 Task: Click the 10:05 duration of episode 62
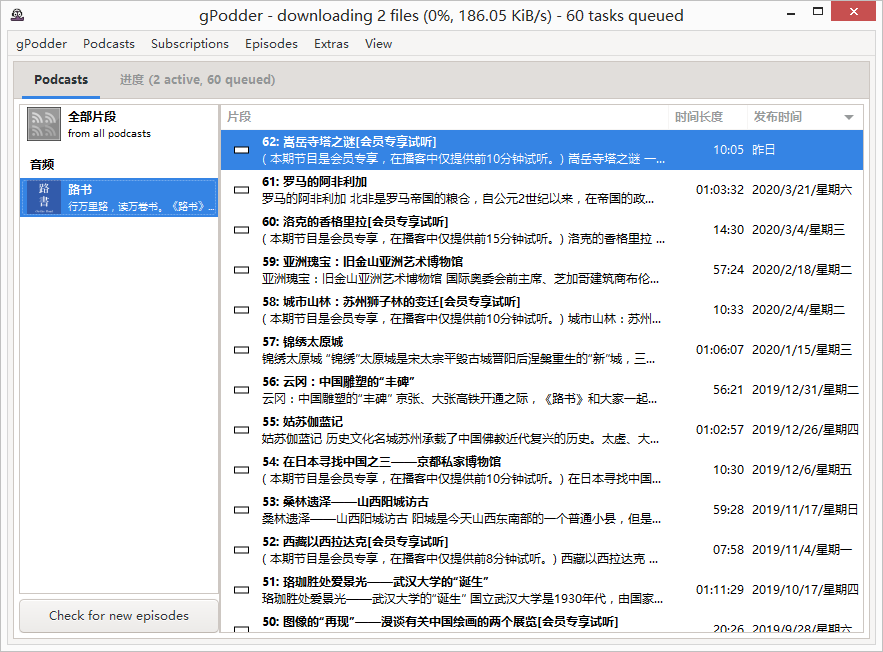(729, 150)
